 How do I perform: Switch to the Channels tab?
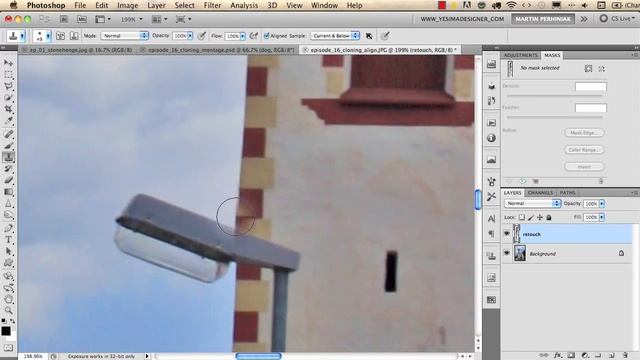tap(540, 193)
